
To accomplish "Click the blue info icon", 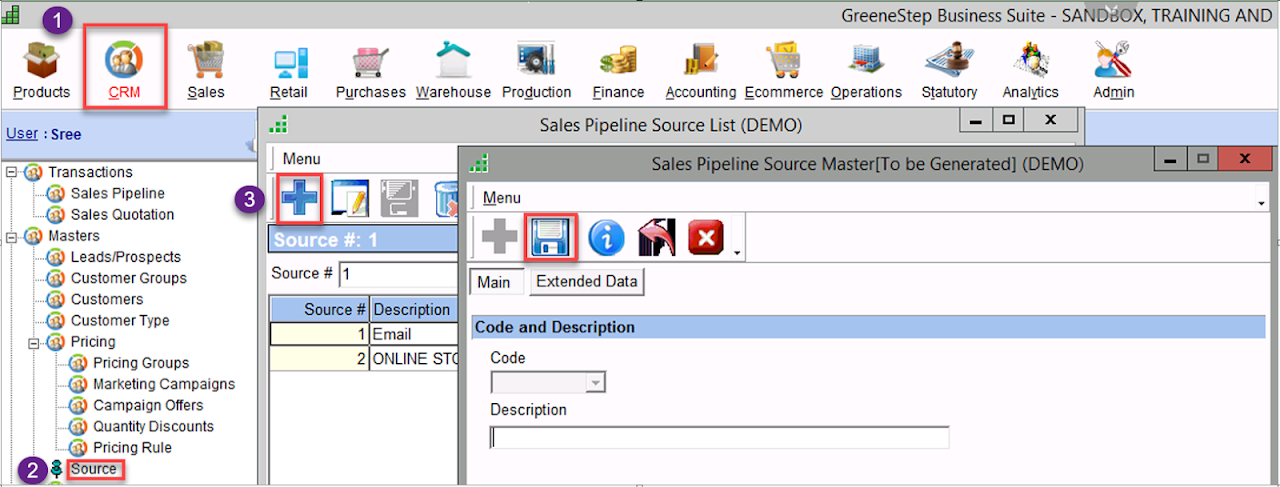I will coord(605,237).
